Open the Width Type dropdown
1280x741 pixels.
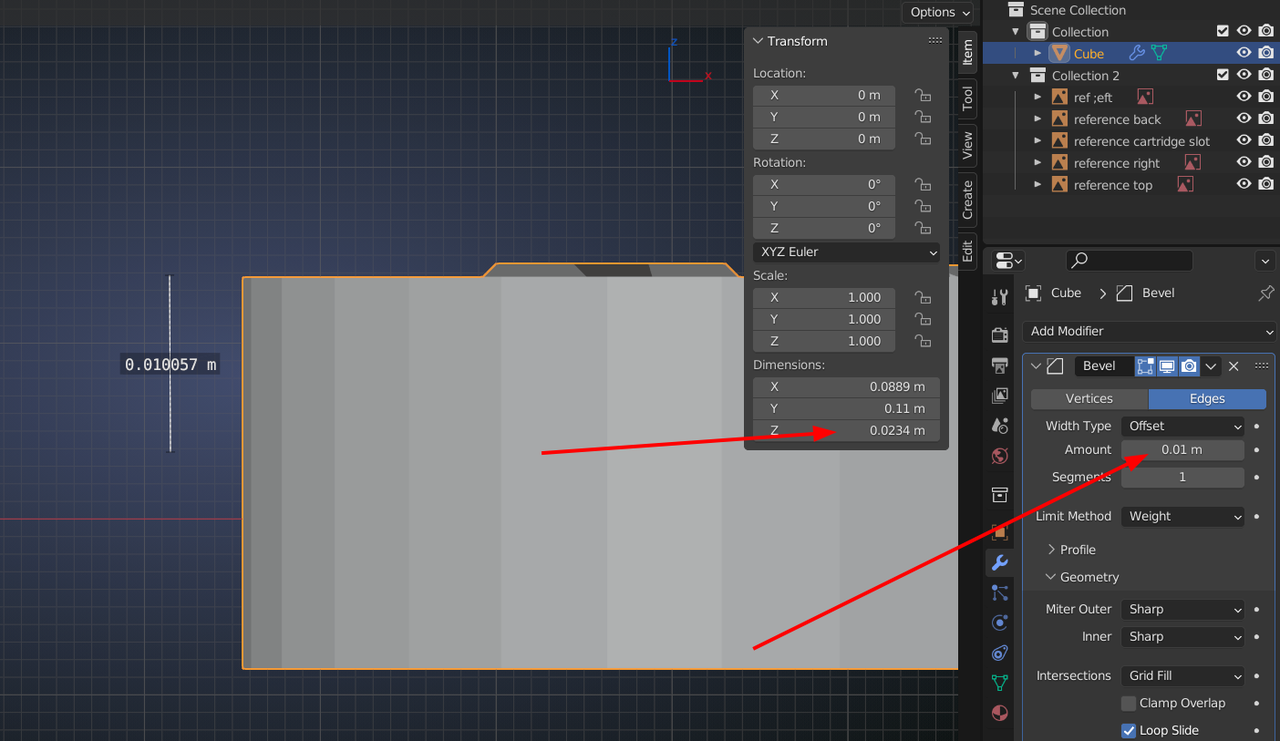[1183, 425]
